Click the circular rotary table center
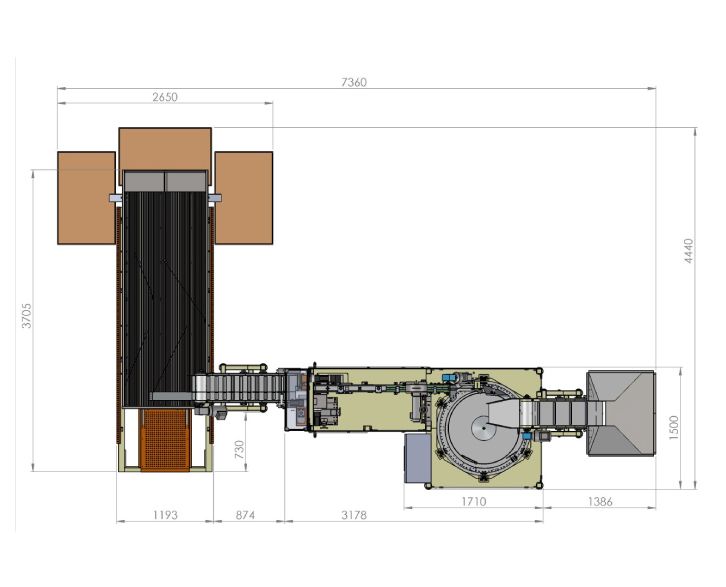Viewport: 726px width, 587px height. click(x=484, y=430)
